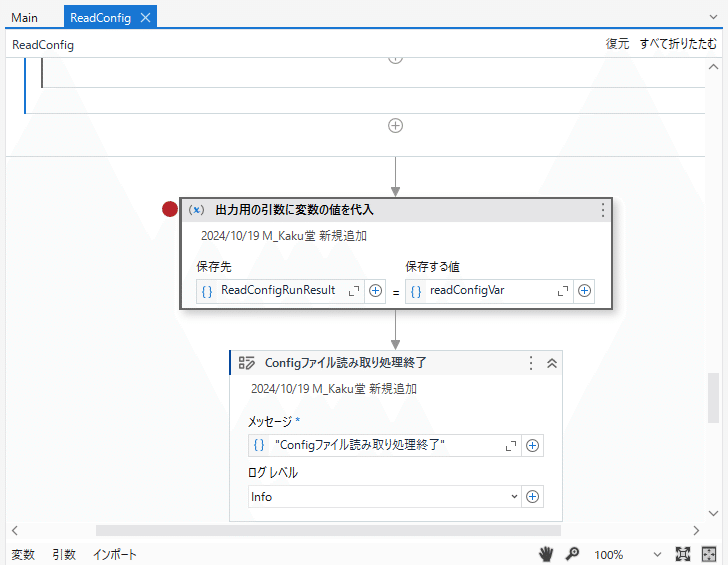The width and height of the screenshot is (728, 565).
Task: Open the 引数 (Arguments) panel
Action: point(64,554)
